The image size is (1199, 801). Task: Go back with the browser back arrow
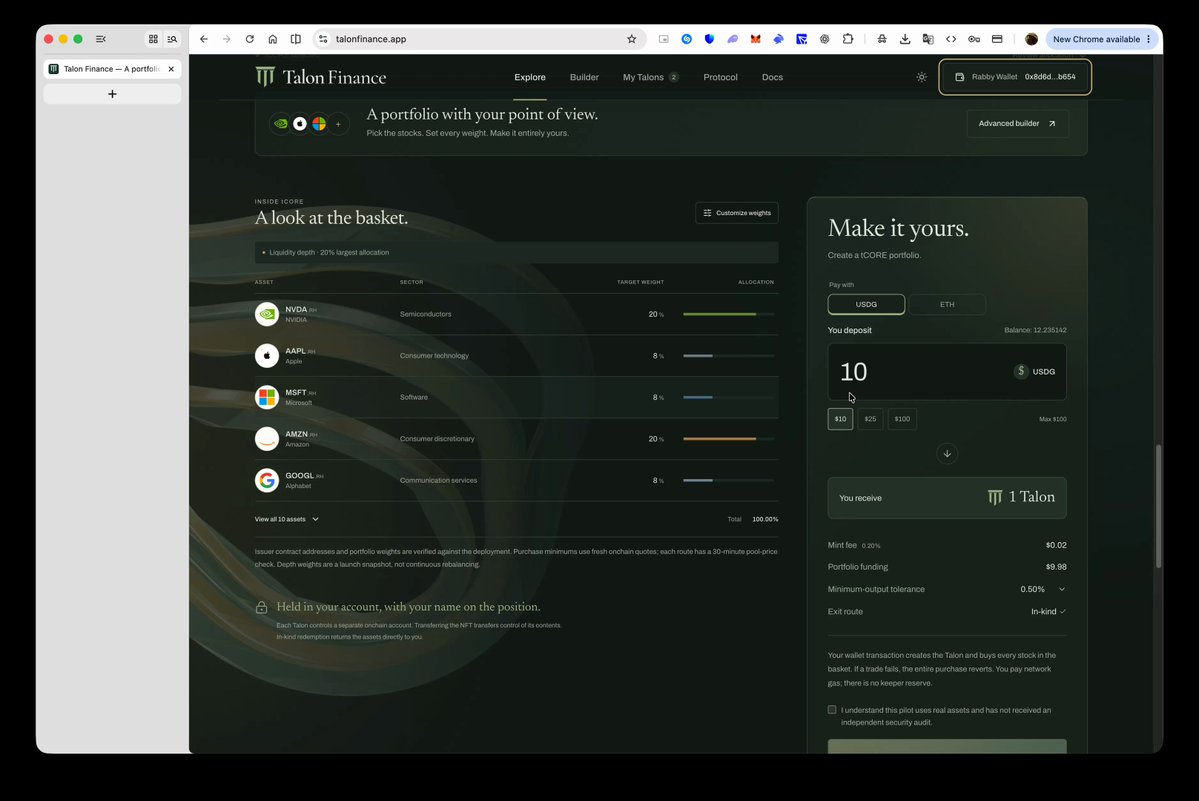(203, 39)
